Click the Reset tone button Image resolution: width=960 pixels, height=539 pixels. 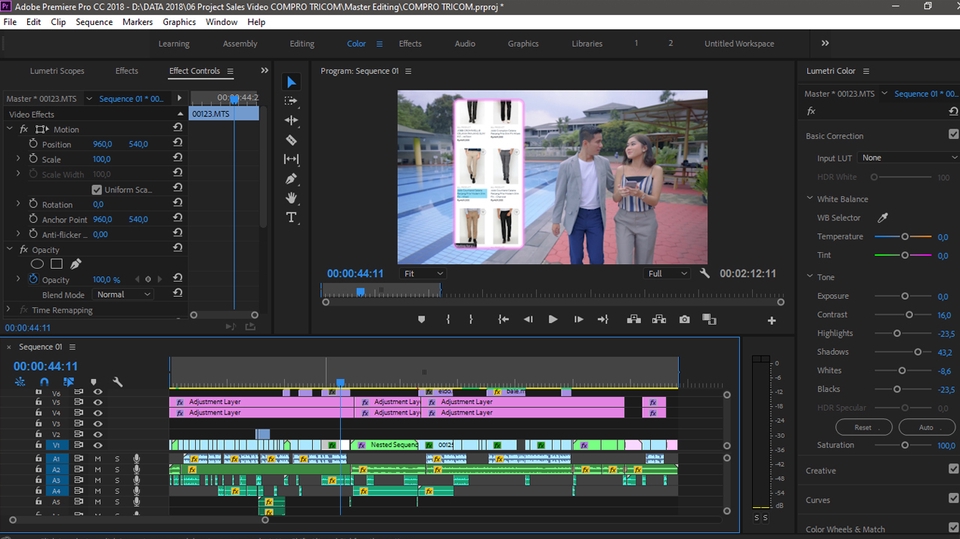pos(864,427)
